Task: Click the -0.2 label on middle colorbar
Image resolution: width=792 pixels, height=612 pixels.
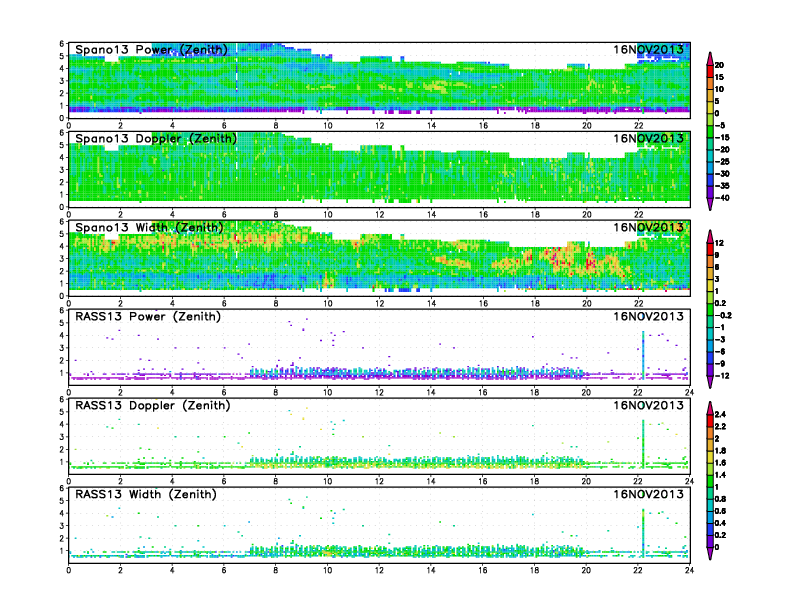Action: coord(723,316)
